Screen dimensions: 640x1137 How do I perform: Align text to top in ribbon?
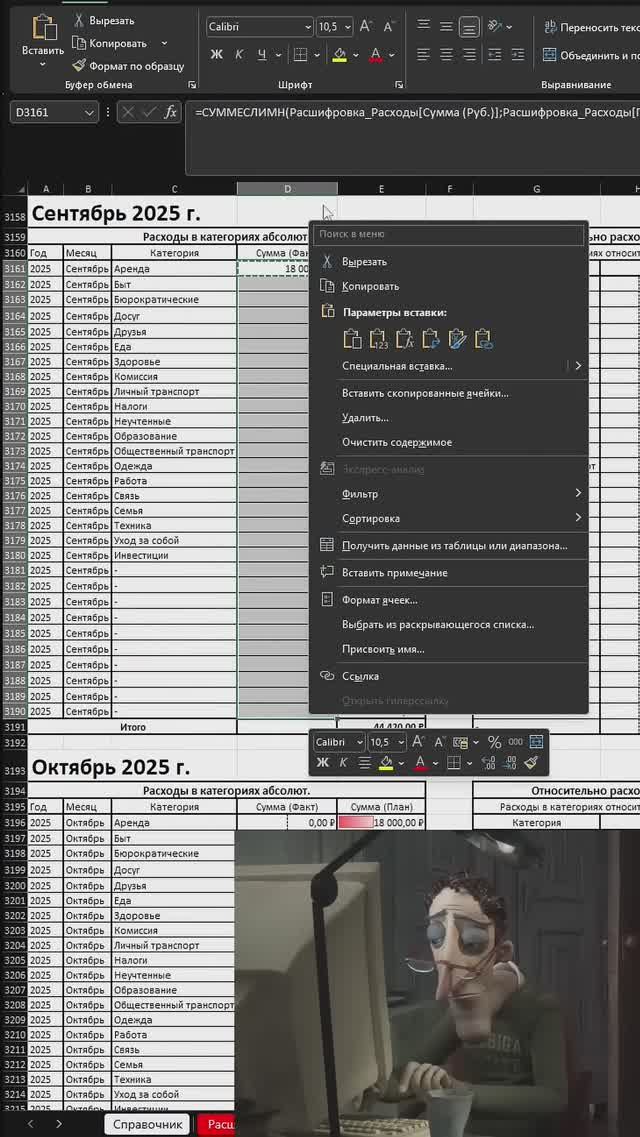click(x=424, y=27)
